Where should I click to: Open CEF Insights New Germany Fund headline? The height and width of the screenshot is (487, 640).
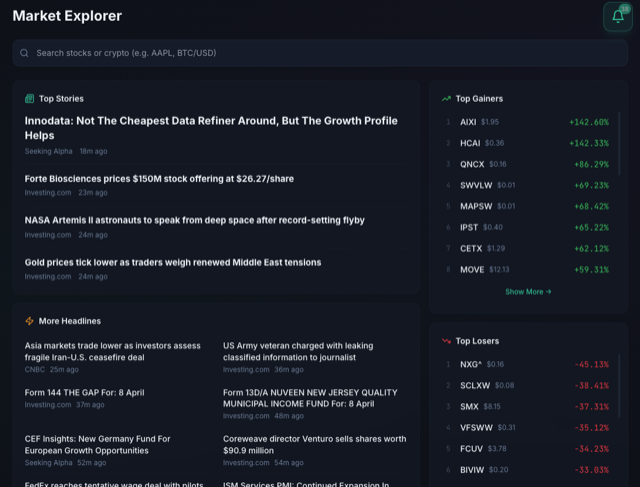(98, 445)
